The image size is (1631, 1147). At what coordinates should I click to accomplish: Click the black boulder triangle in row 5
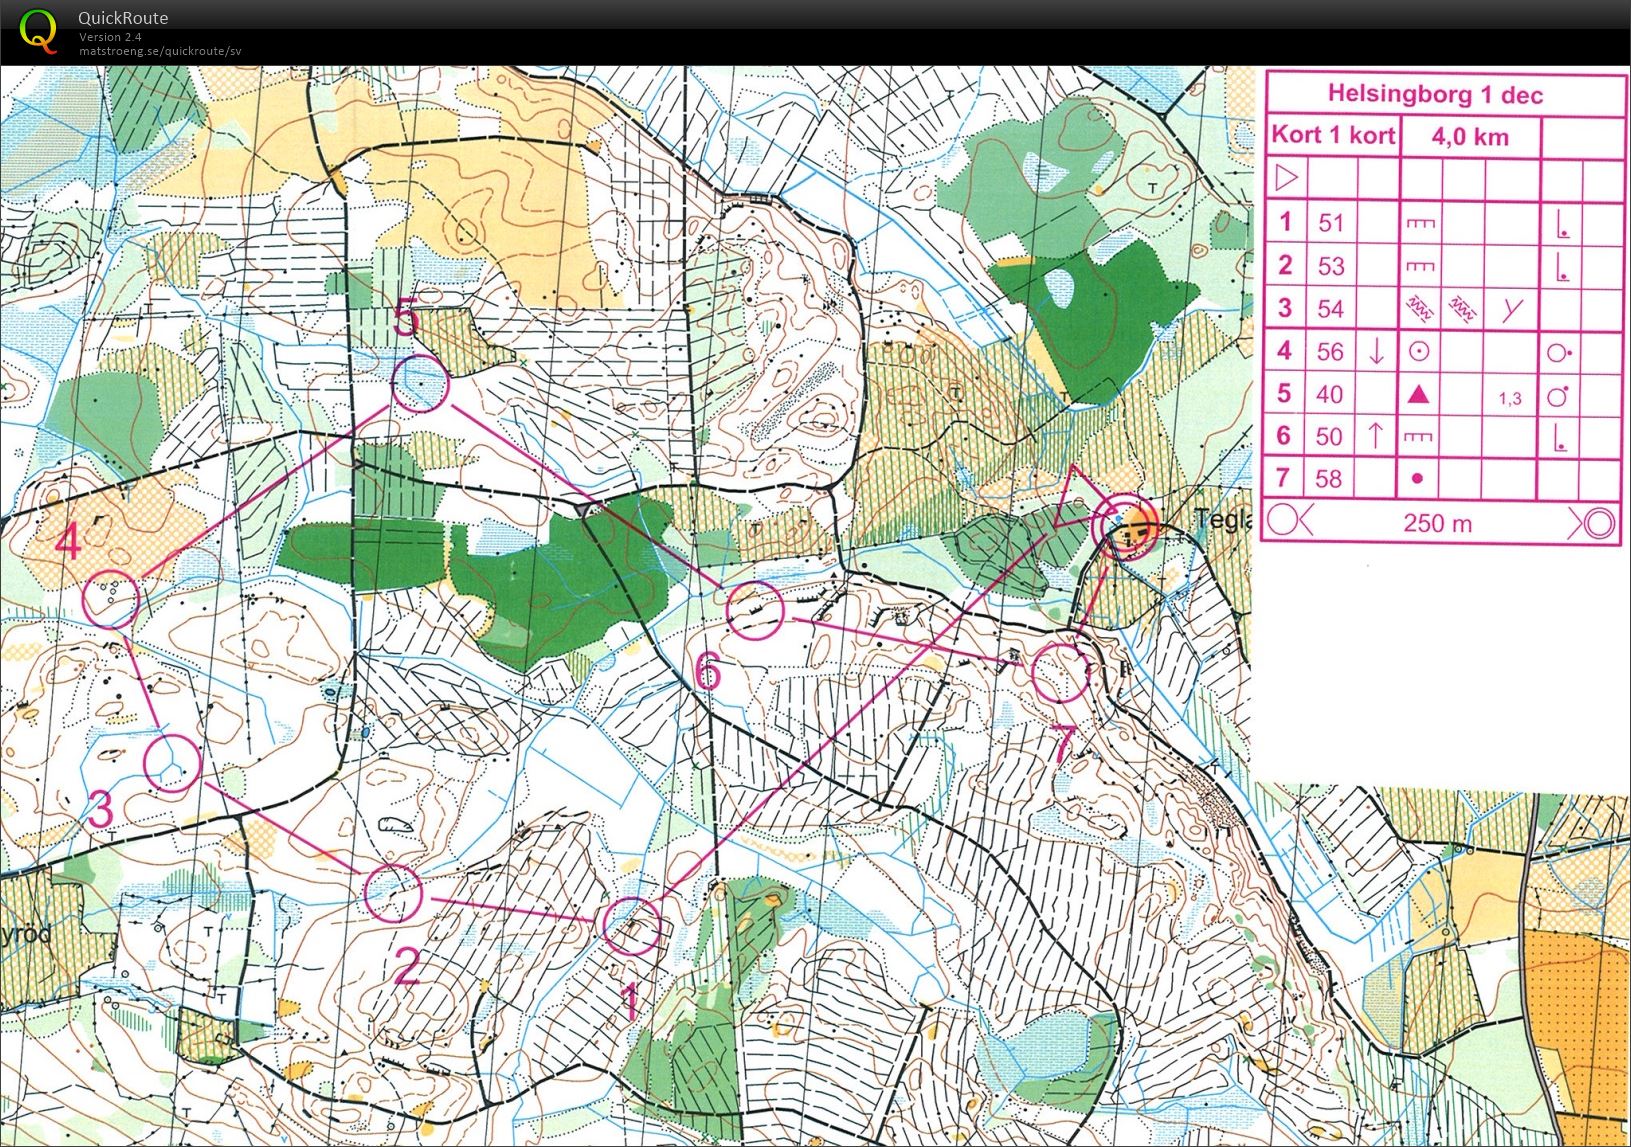(x=1418, y=395)
